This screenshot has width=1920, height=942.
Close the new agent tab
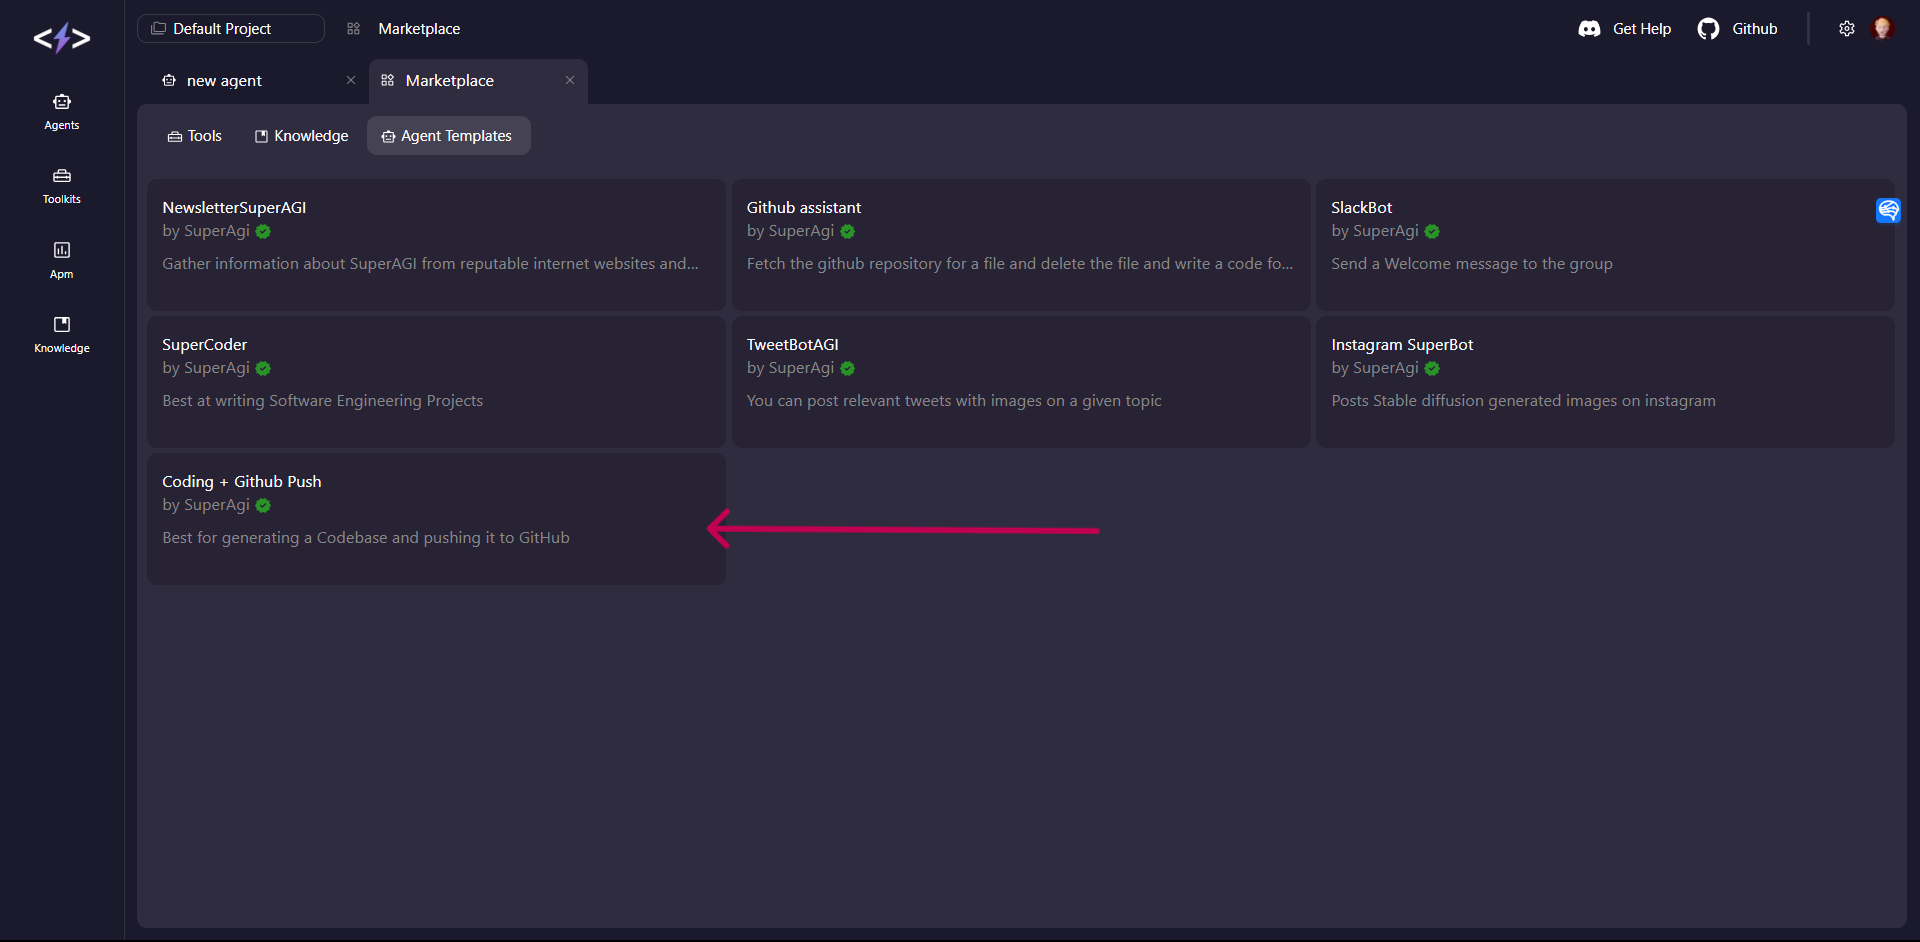(351, 80)
